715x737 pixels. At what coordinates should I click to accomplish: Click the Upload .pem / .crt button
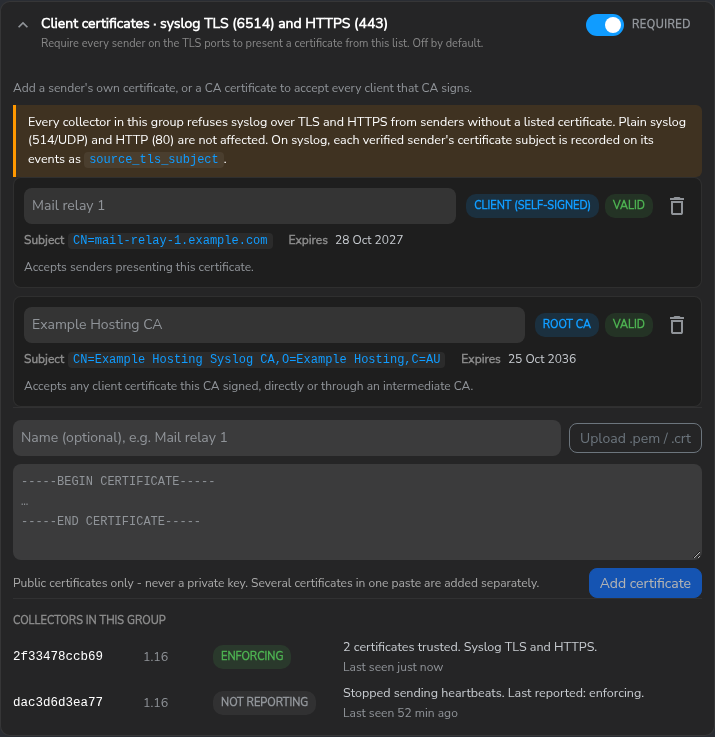[x=635, y=438]
